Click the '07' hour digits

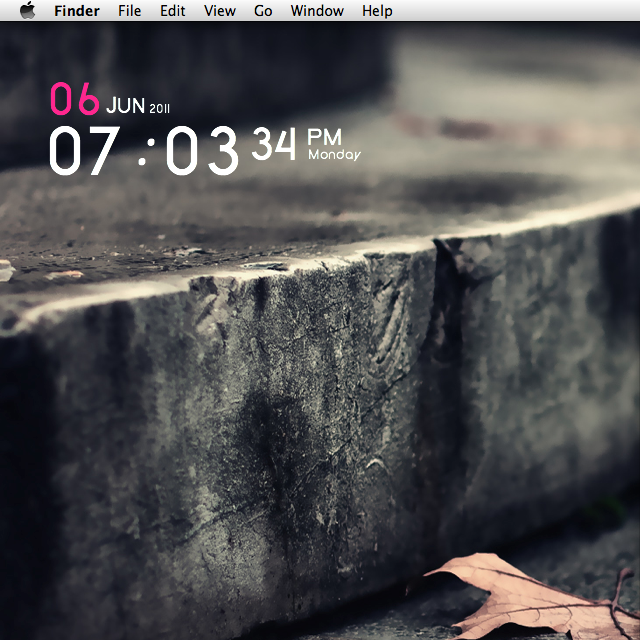(x=84, y=151)
